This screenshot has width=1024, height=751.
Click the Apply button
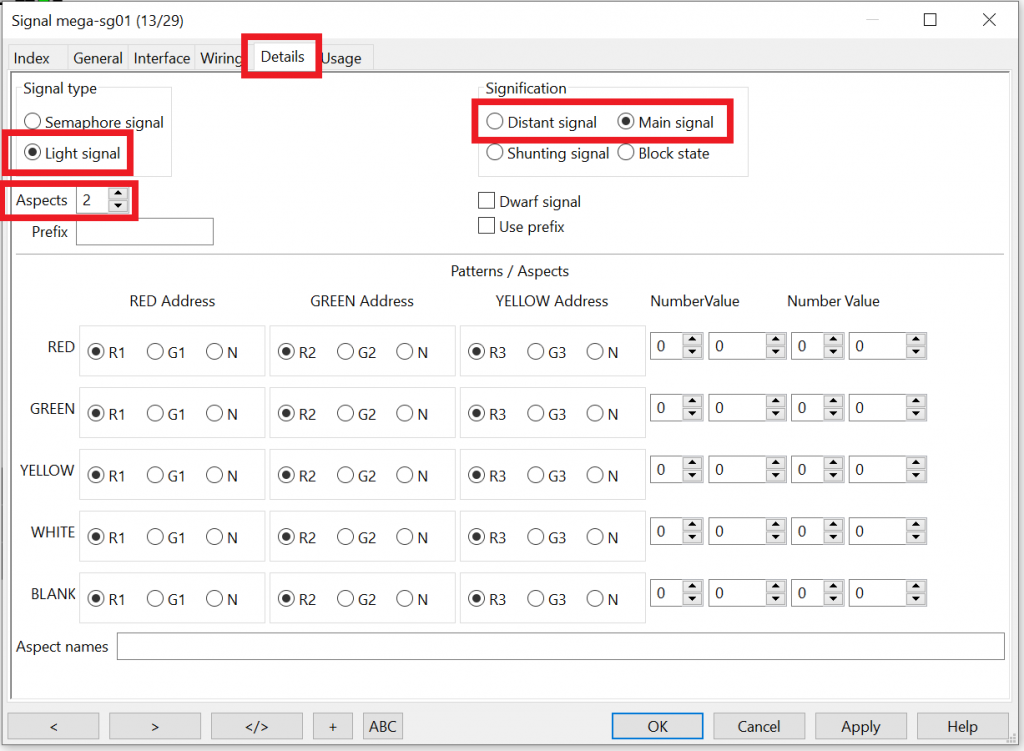(x=860, y=726)
